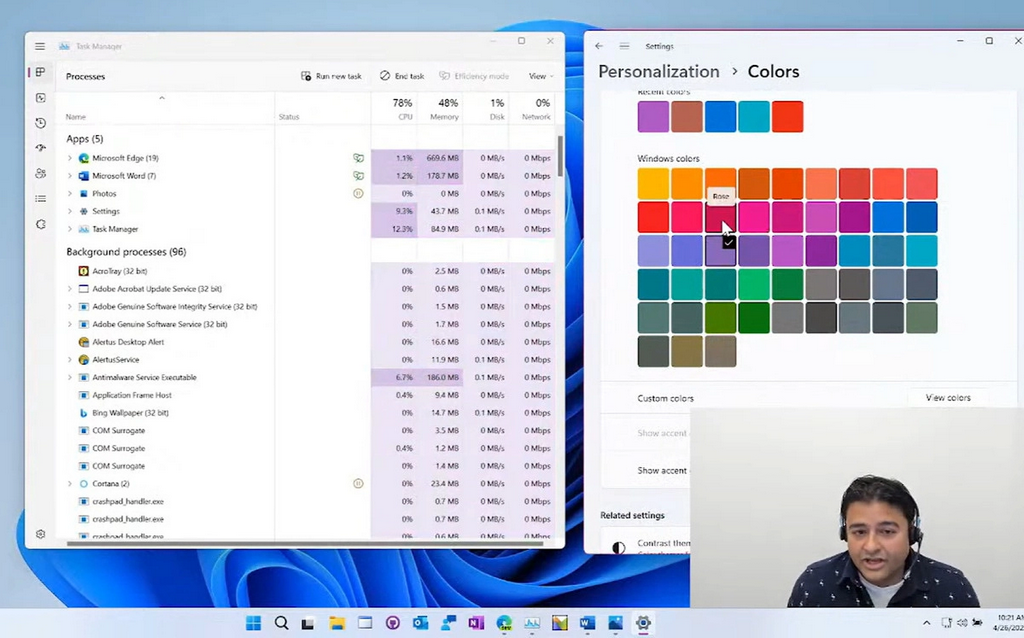Click Task Manager horizontal scrollbar at bottom
This screenshot has height=638, width=1024.
[304, 543]
